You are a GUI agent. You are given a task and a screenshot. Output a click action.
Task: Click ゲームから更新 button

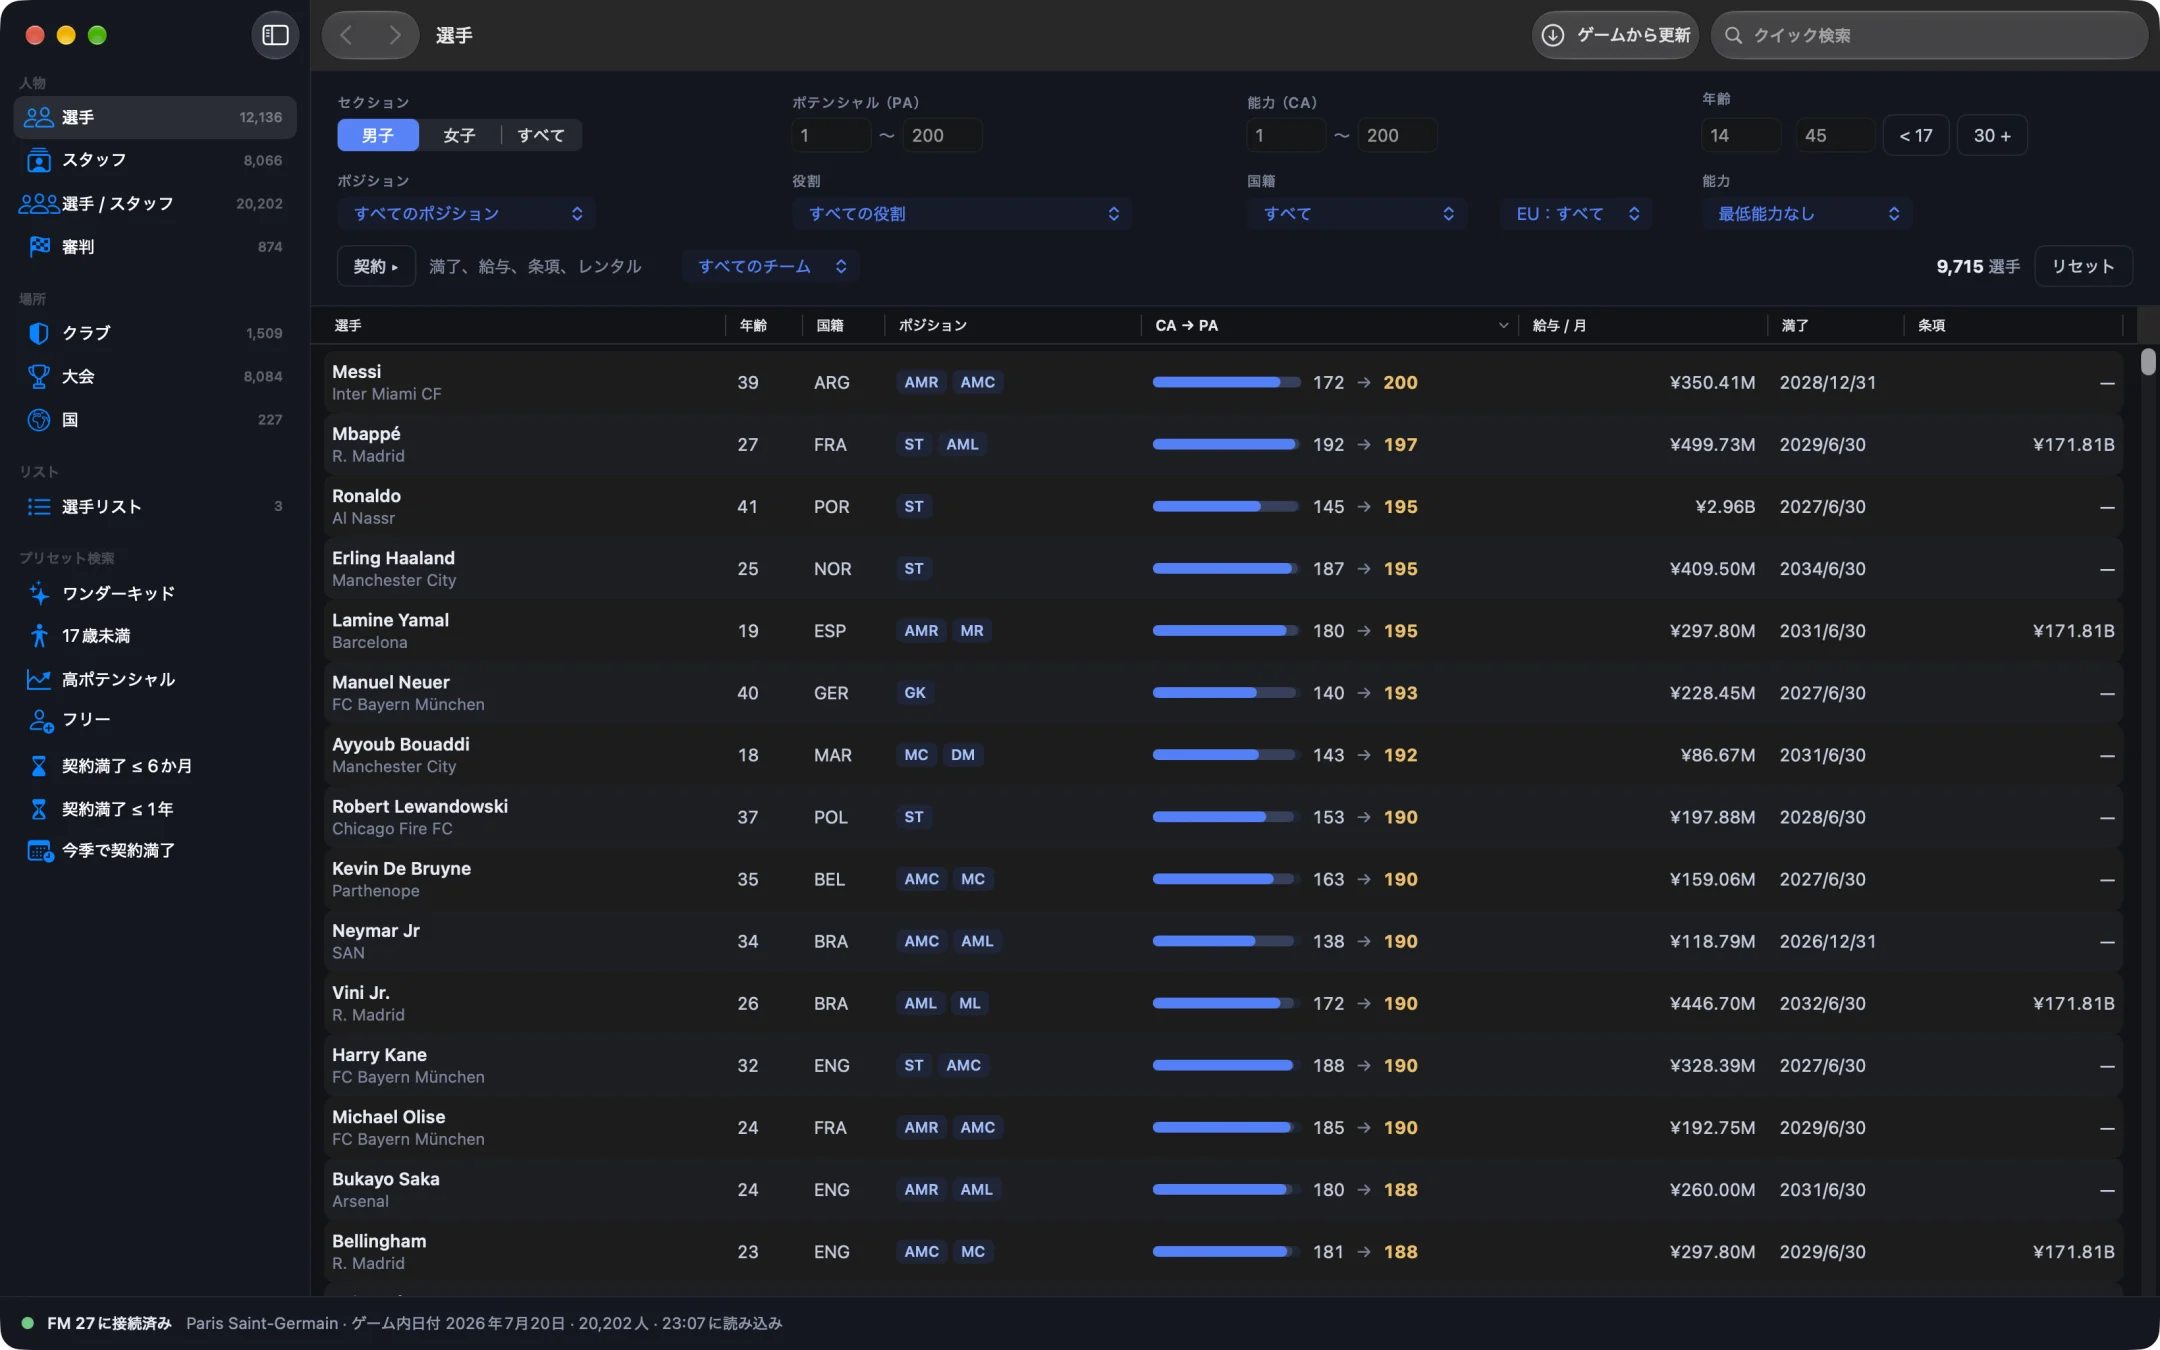1616,35
